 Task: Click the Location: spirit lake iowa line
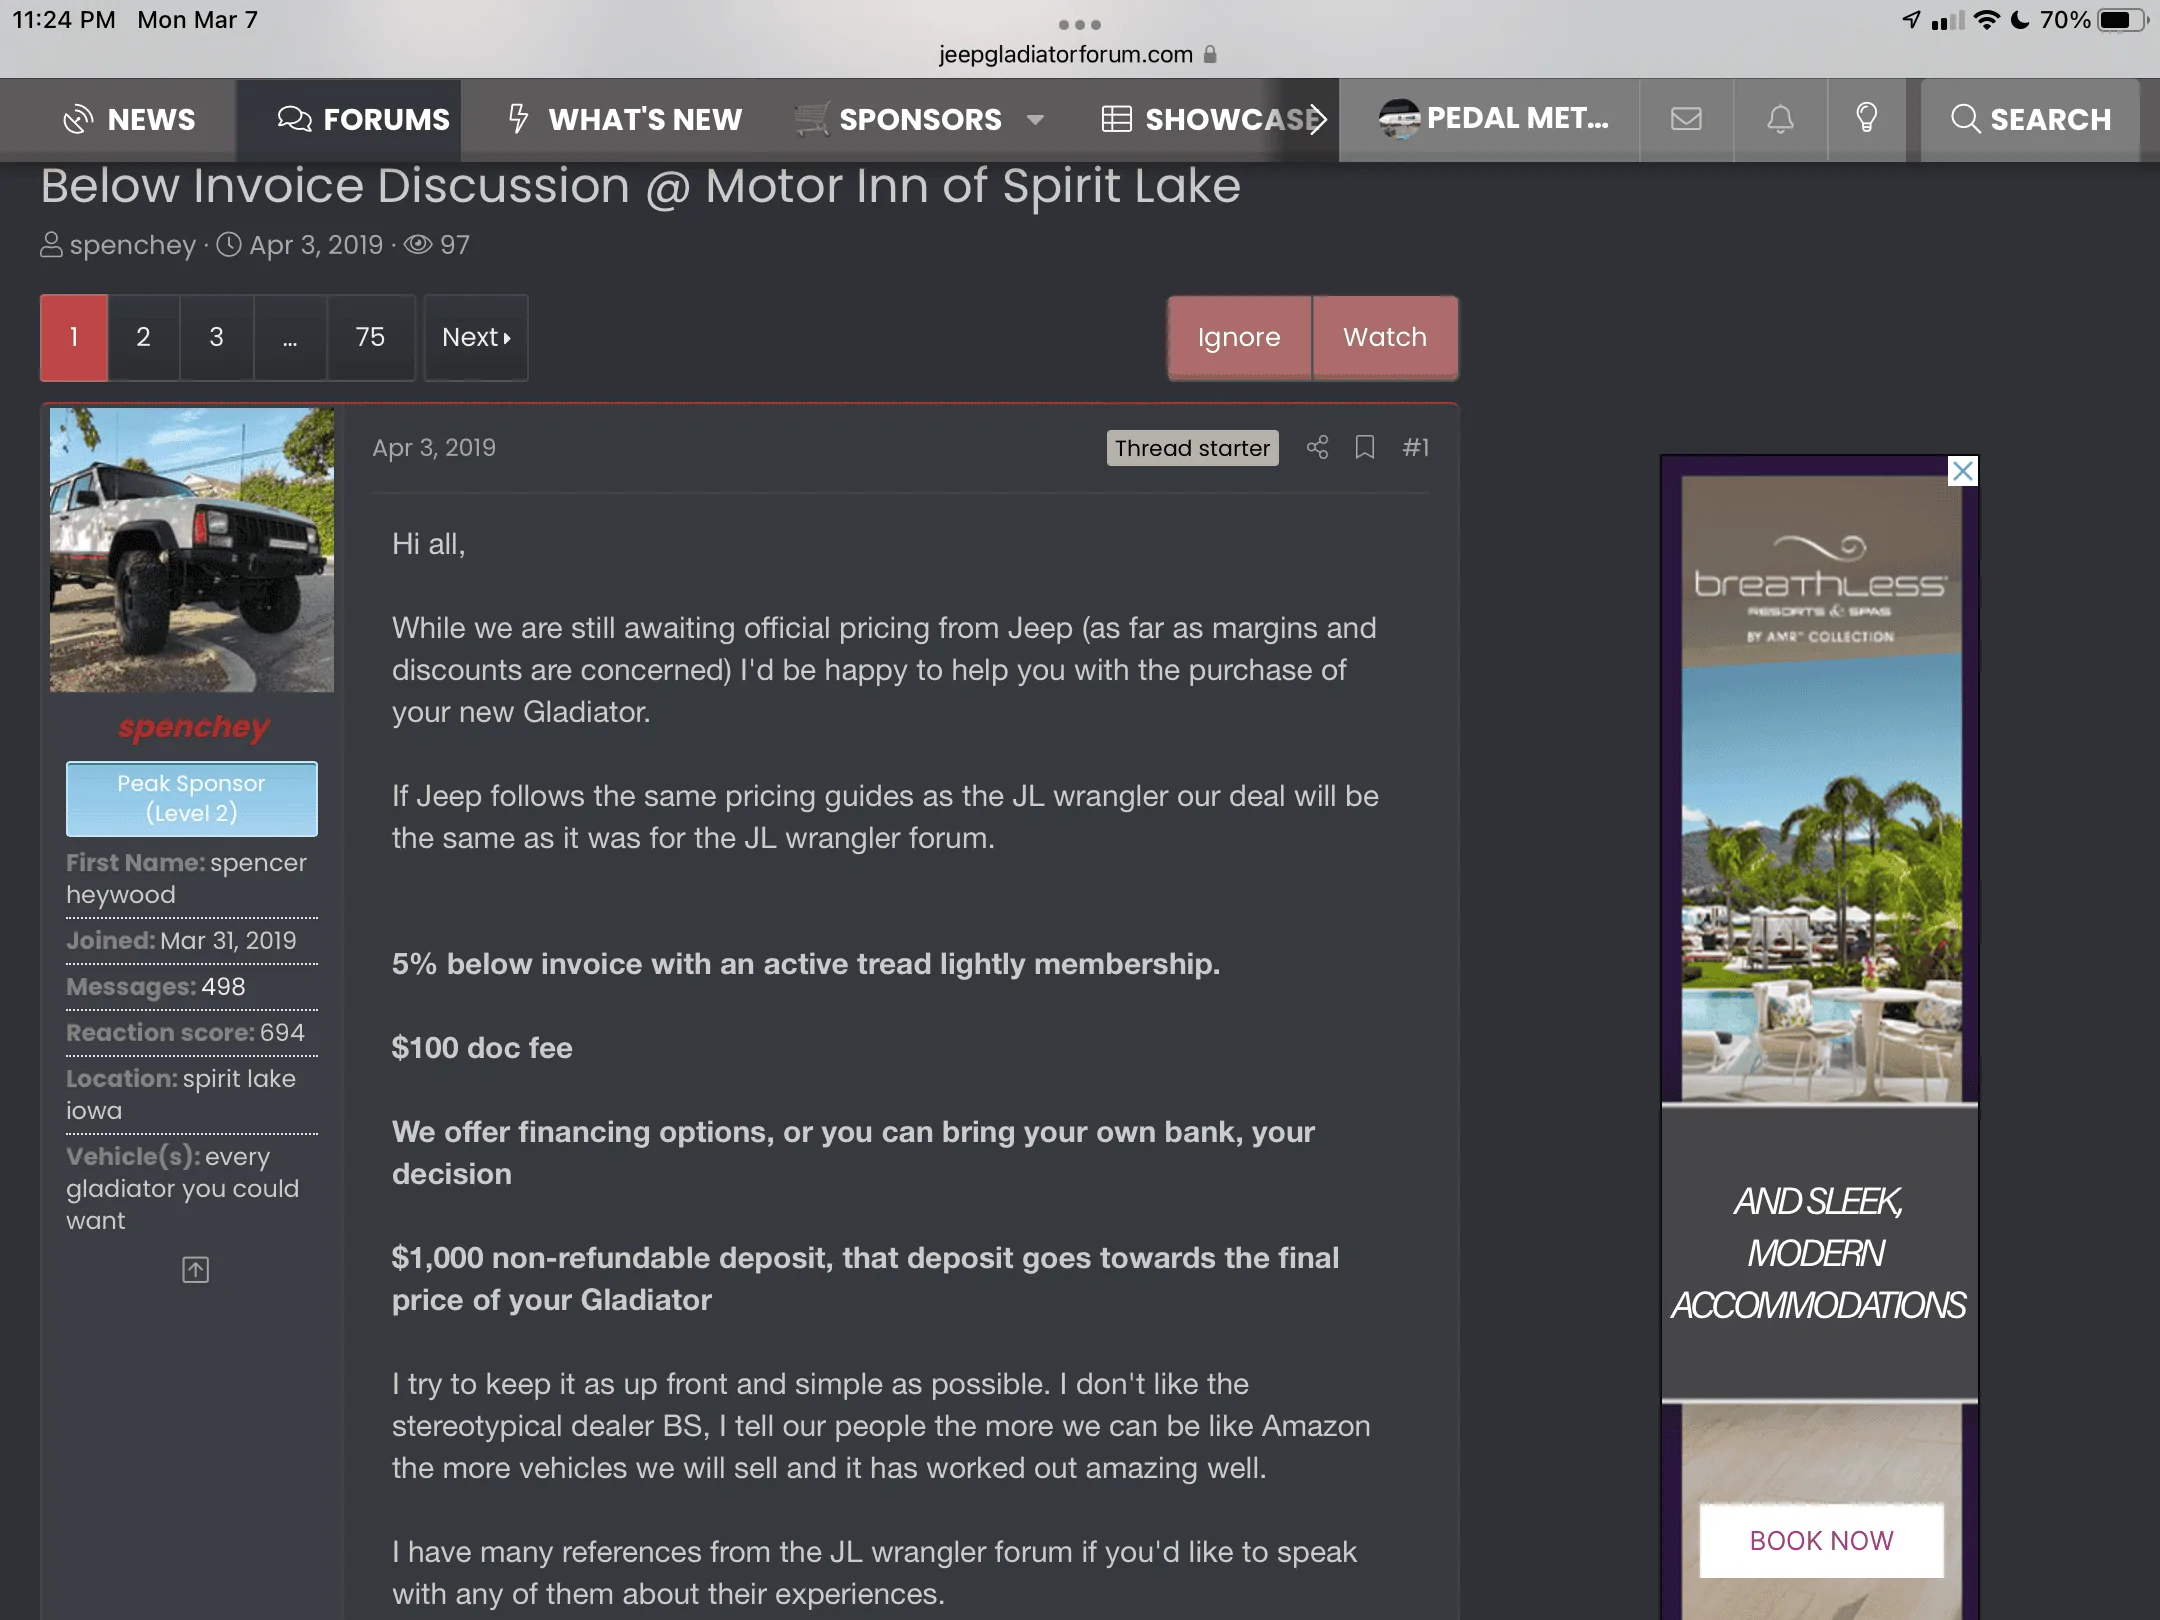[181, 1094]
